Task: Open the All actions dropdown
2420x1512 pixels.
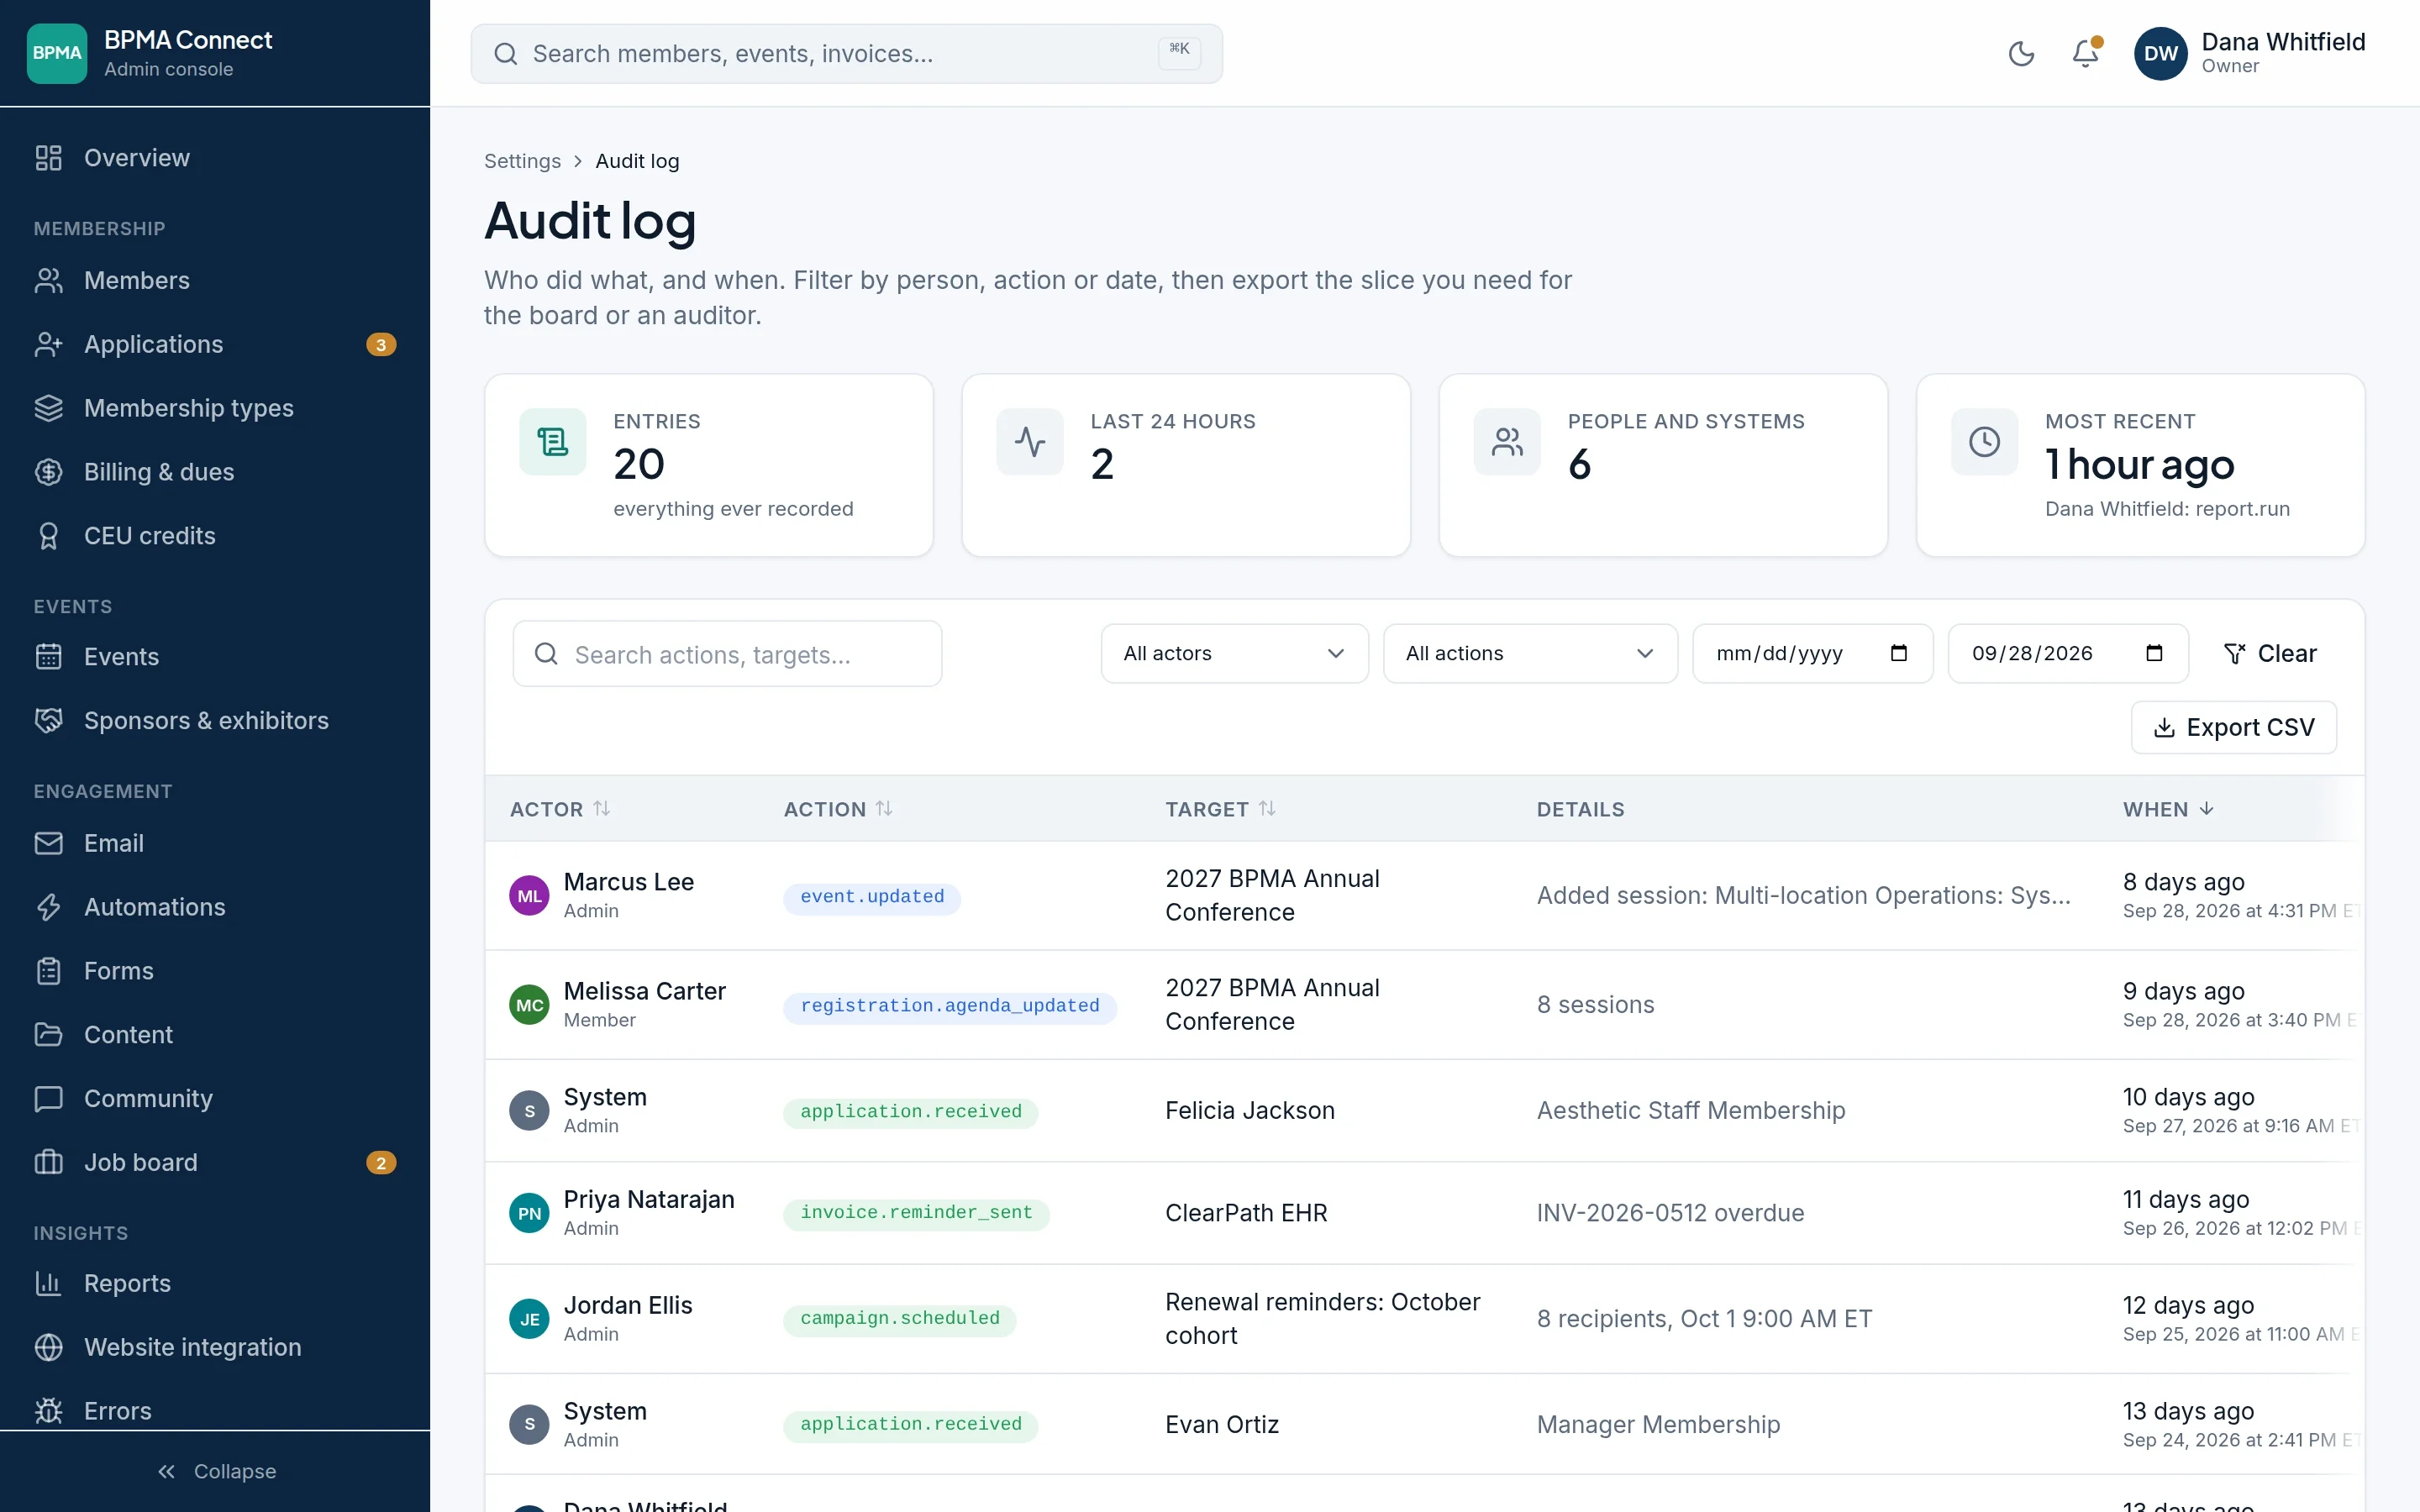Action: [x=1530, y=654]
